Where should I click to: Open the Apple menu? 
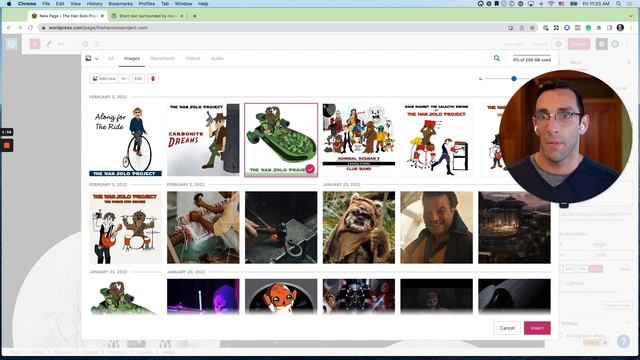pos(9,4)
